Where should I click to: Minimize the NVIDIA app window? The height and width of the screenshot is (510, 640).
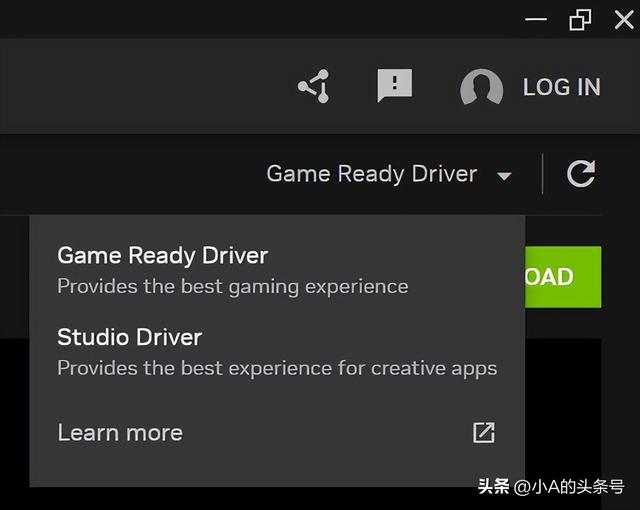click(x=536, y=19)
